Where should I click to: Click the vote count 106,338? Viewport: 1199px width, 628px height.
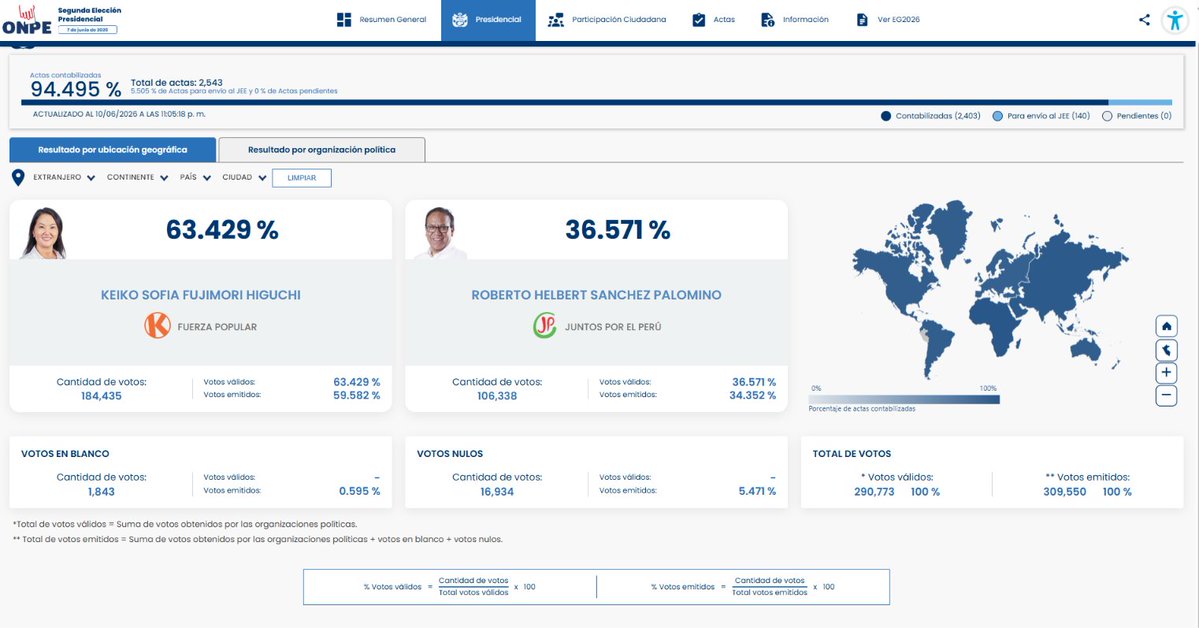coord(497,396)
